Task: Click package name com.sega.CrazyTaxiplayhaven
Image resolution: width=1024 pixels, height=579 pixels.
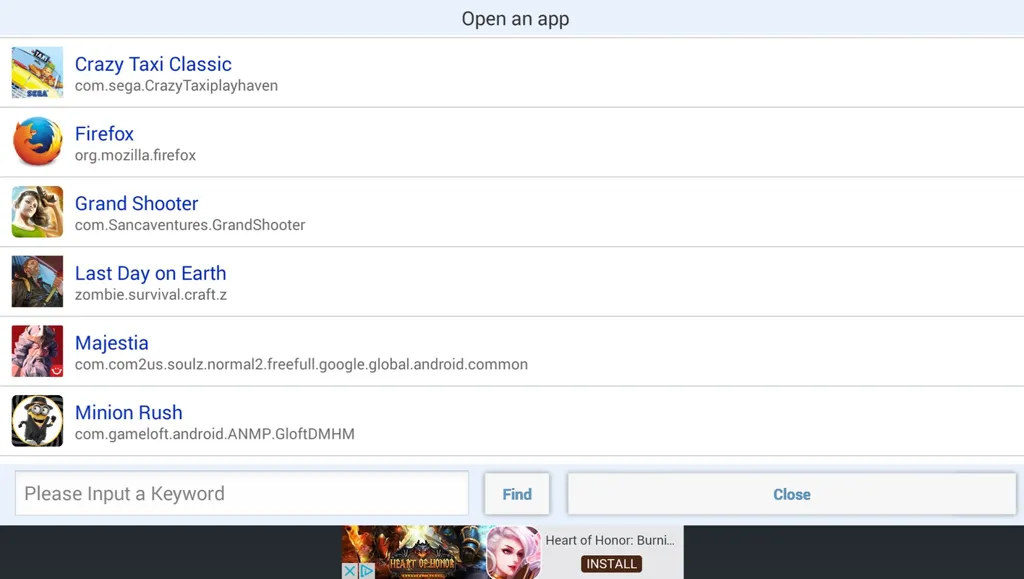Action: pos(176,86)
